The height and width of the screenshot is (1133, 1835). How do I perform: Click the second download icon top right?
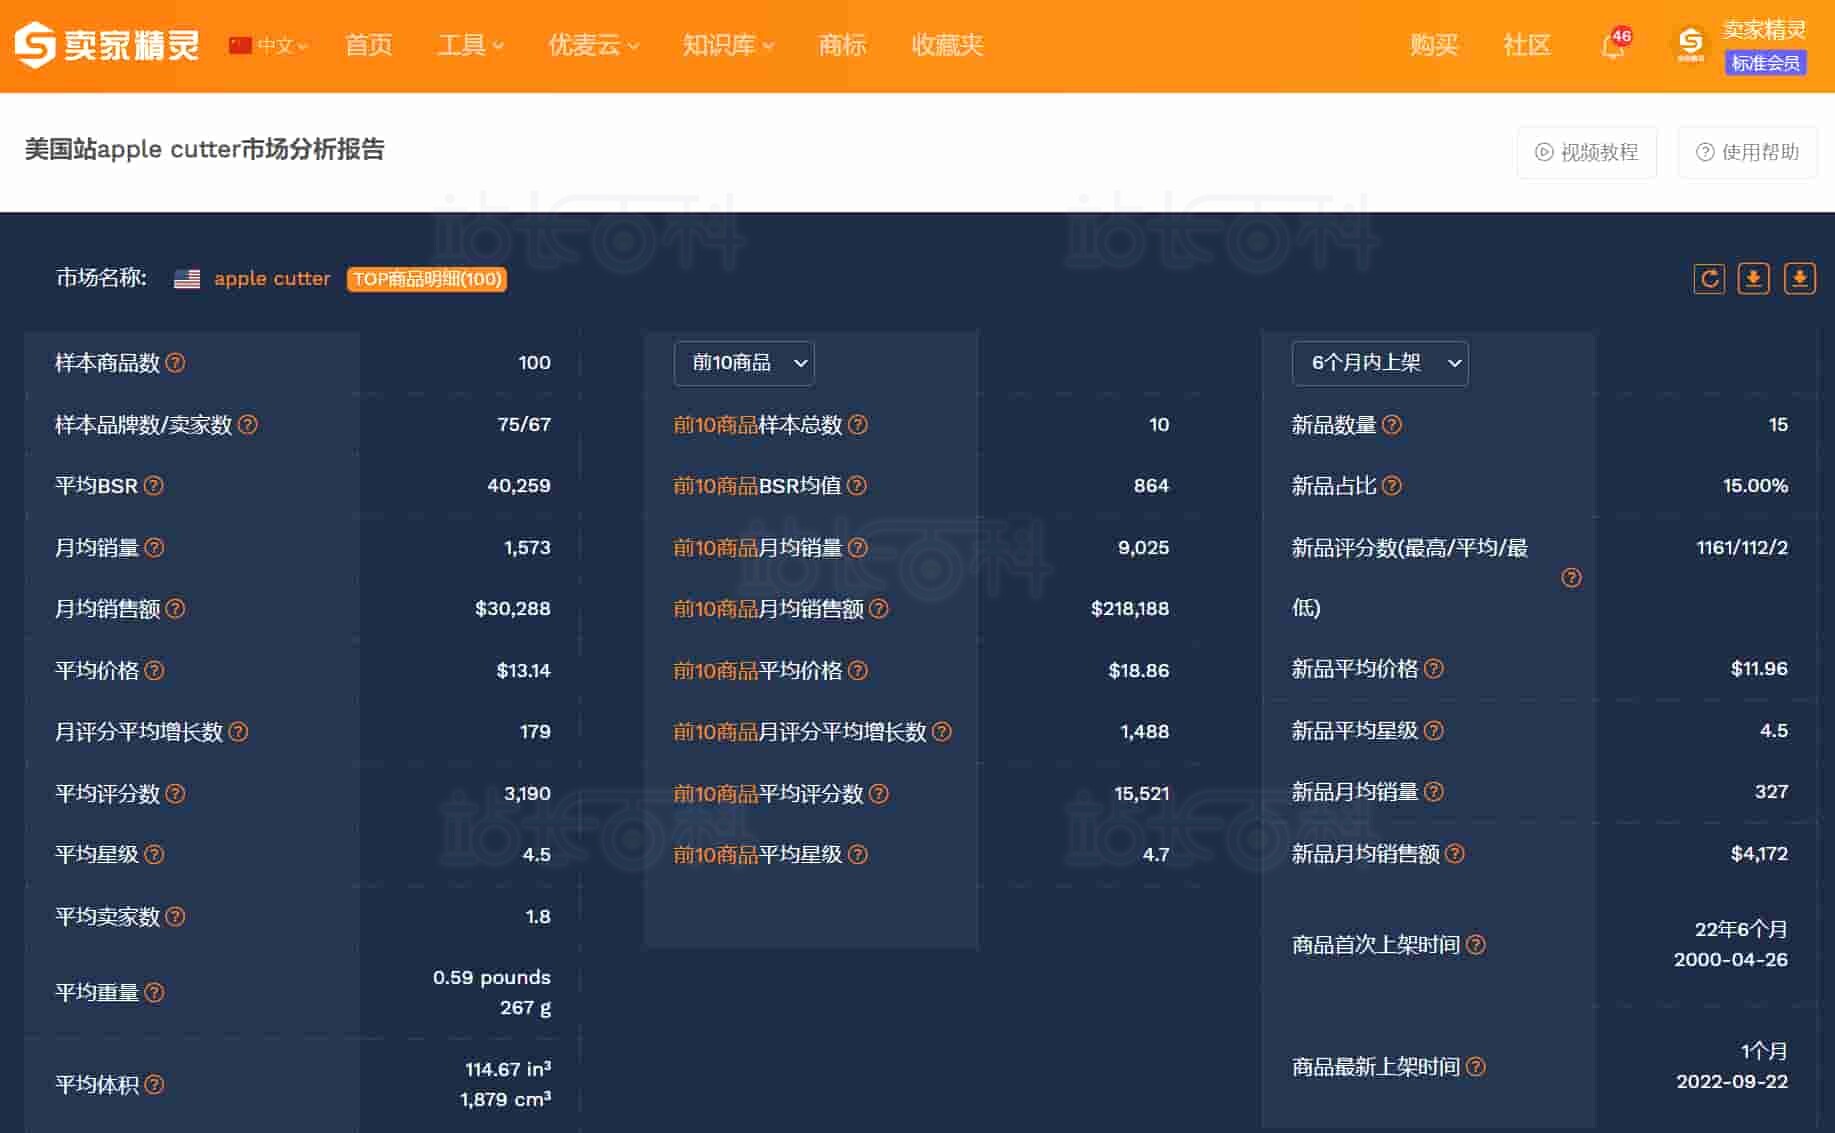point(1799,279)
